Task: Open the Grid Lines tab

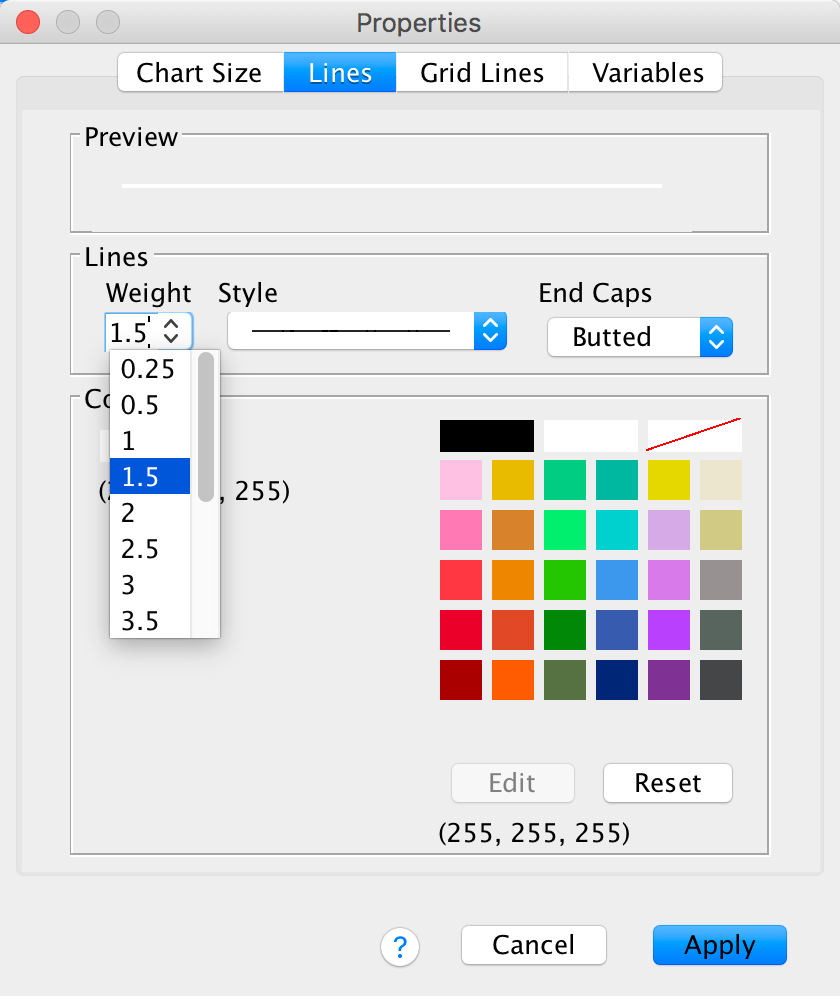Action: point(482,73)
